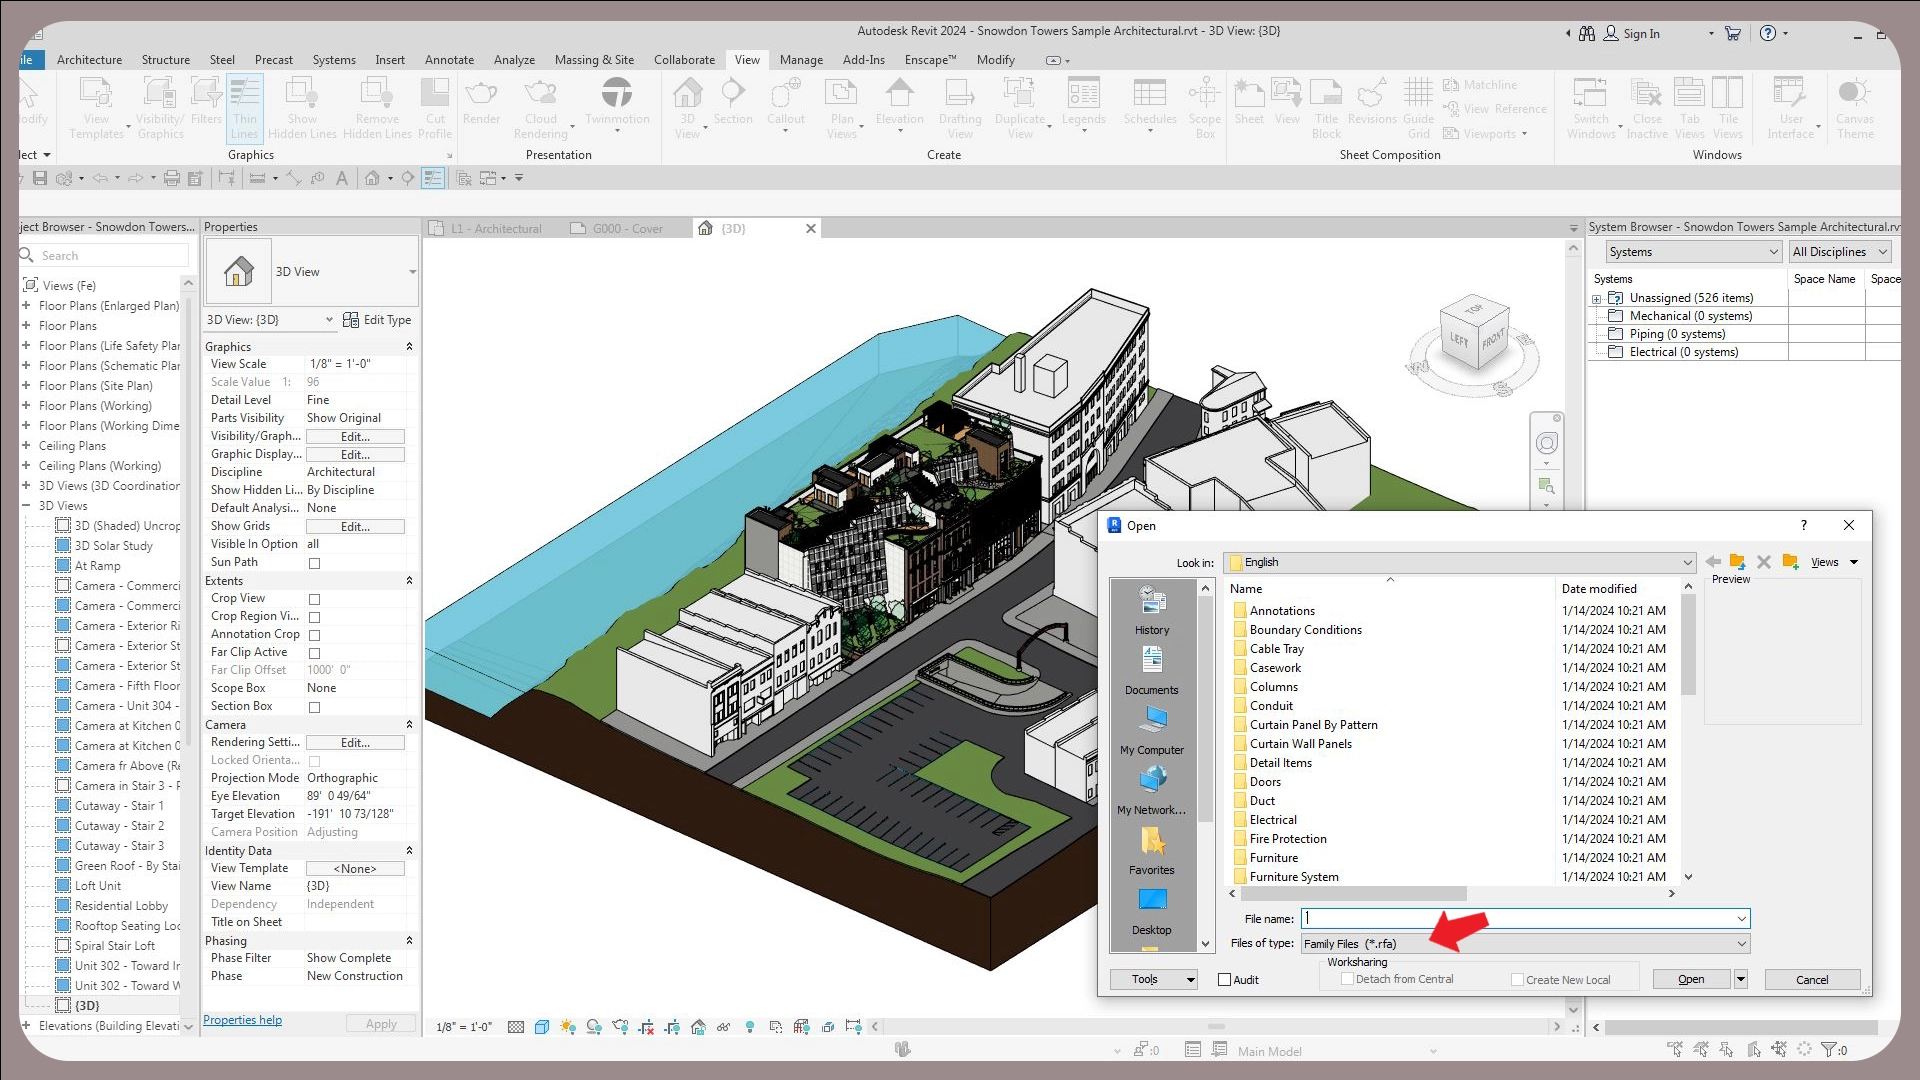This screenshot has width=1920, height=1080.
Task: Expand the Look in folder dropdown
Action: 1687,563
